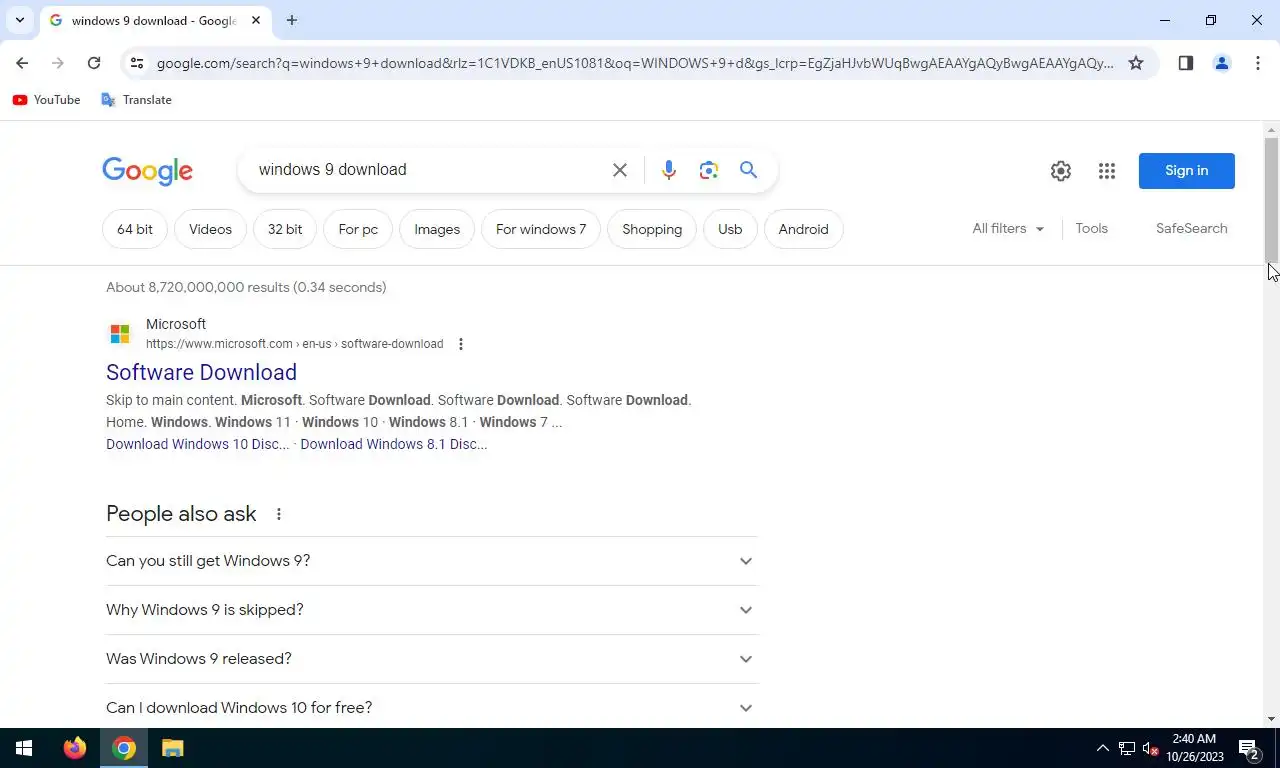Open the tab search chevron
This screenshot has width=1280, height=768.
pos(19,20)
